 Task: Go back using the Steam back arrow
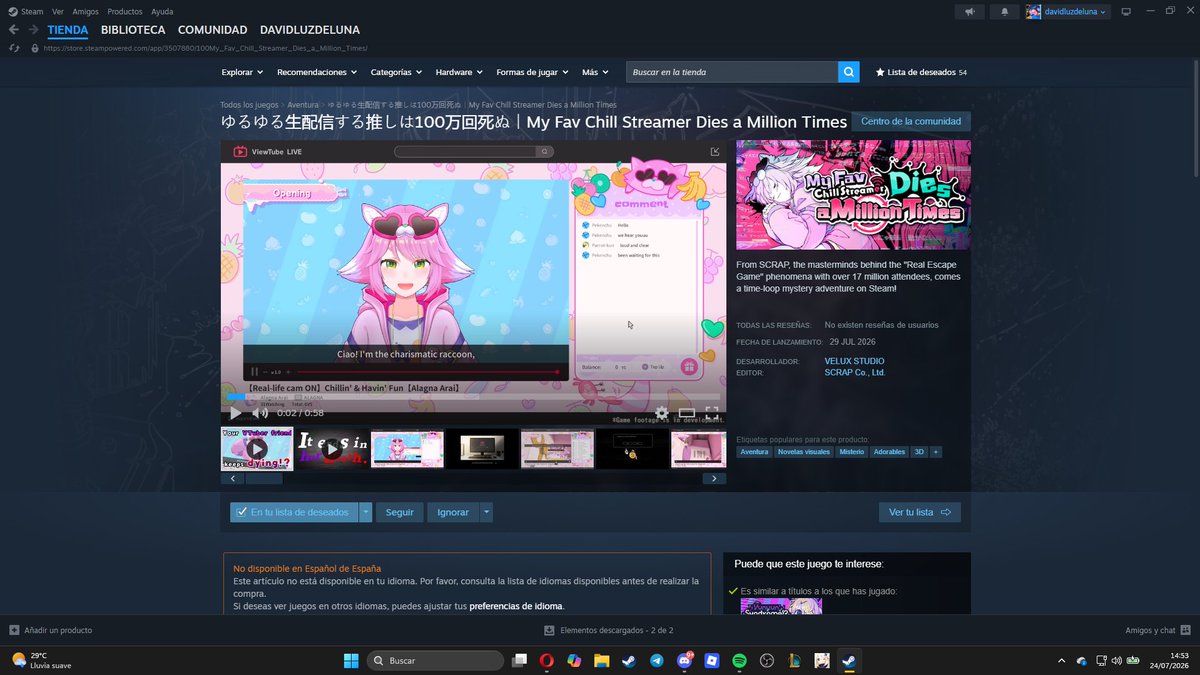point(14,30)
